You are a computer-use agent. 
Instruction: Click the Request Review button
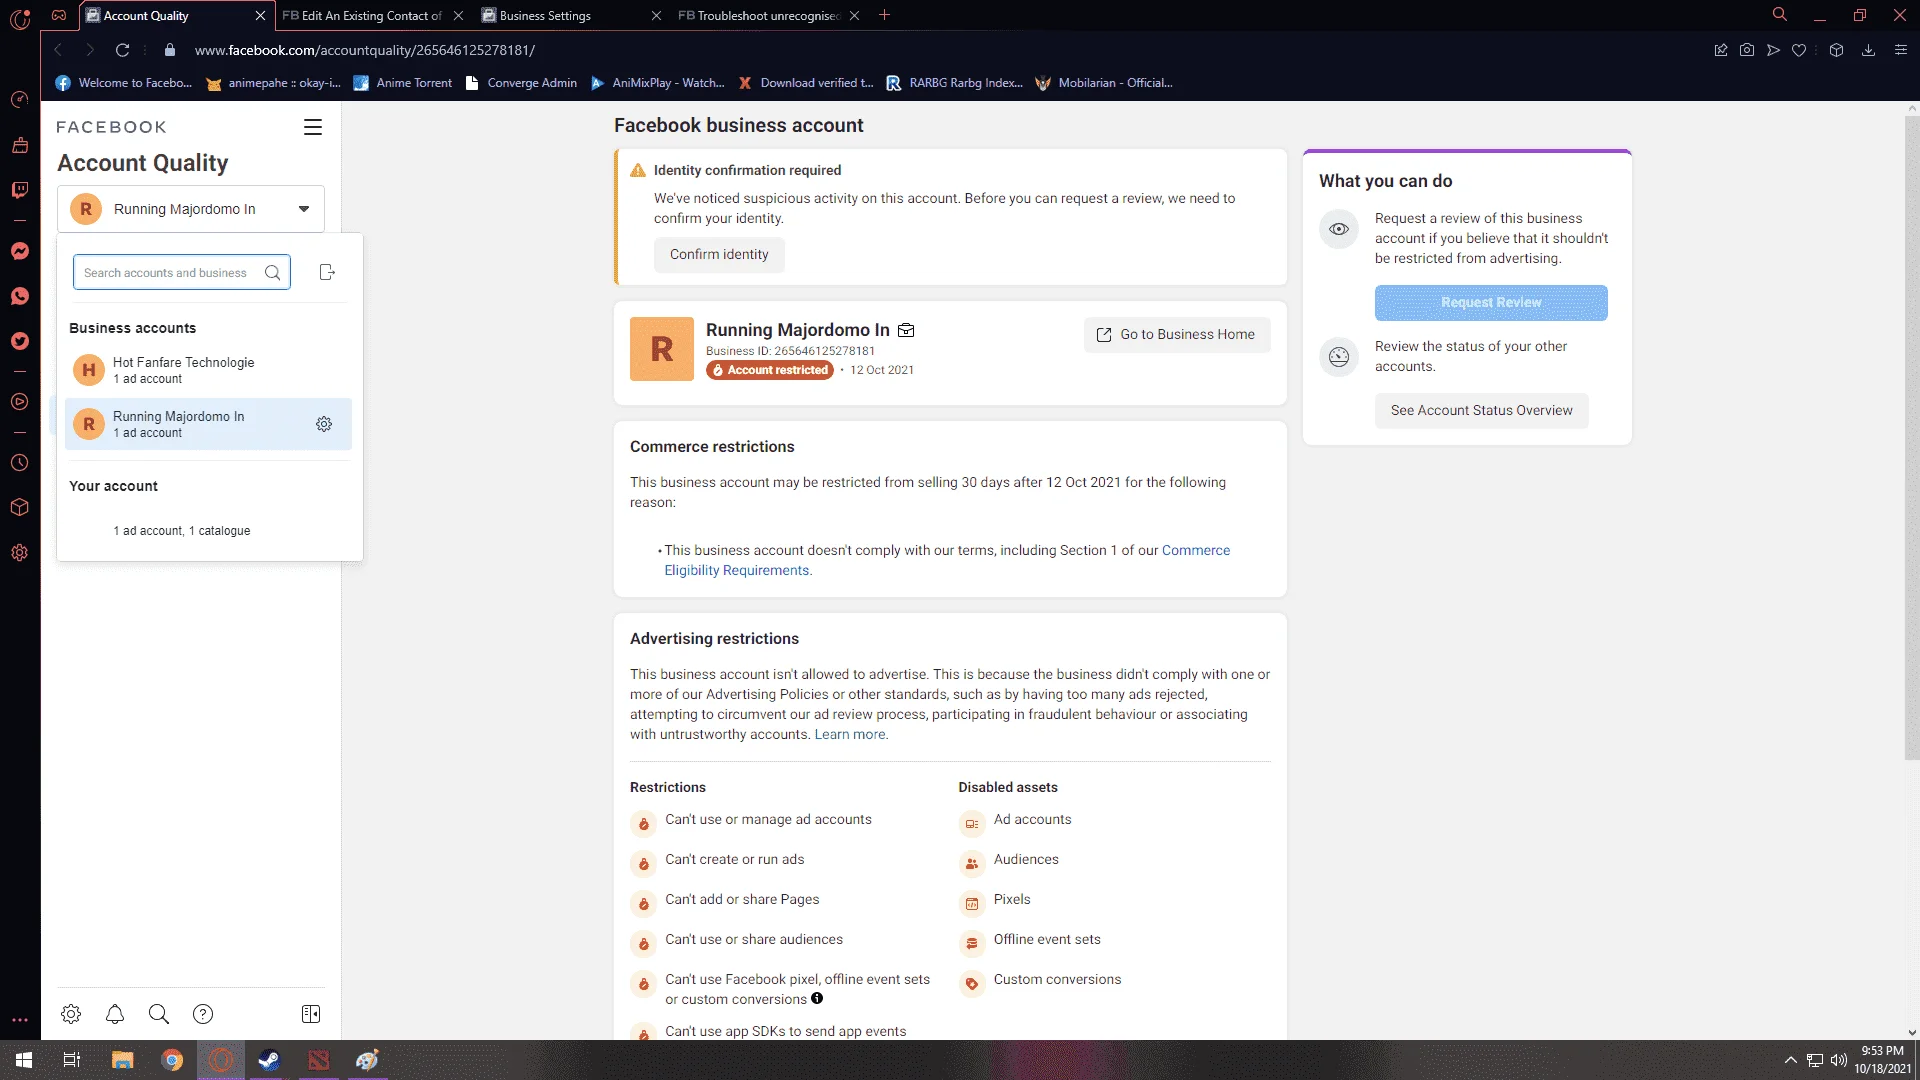pyautogui.click(x=1491, y=303)
